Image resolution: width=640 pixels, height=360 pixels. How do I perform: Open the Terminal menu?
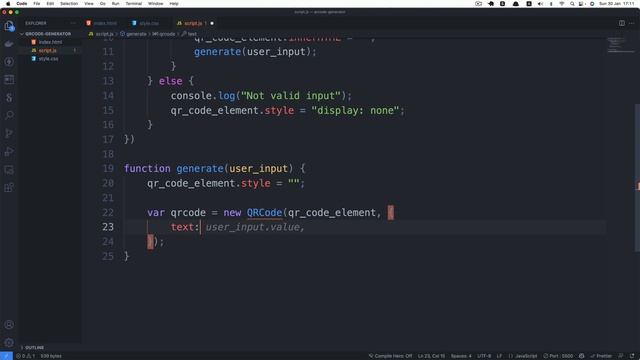[133, 4]
